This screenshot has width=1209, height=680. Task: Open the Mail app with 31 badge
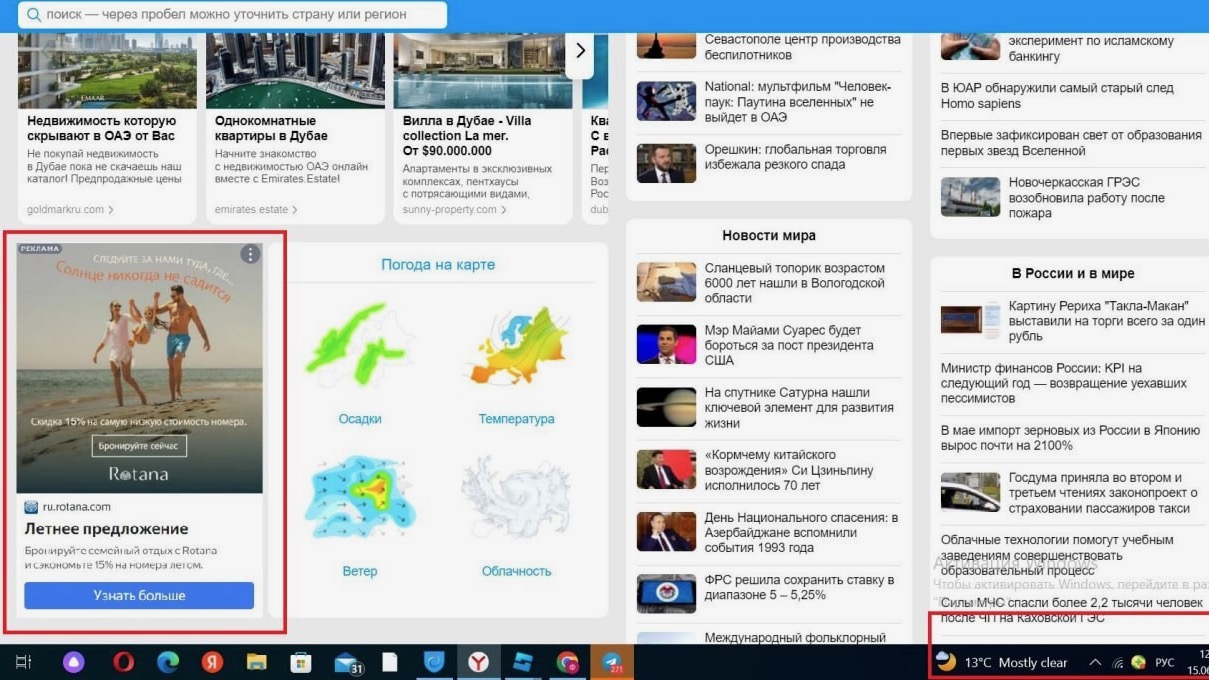point(346,662)
